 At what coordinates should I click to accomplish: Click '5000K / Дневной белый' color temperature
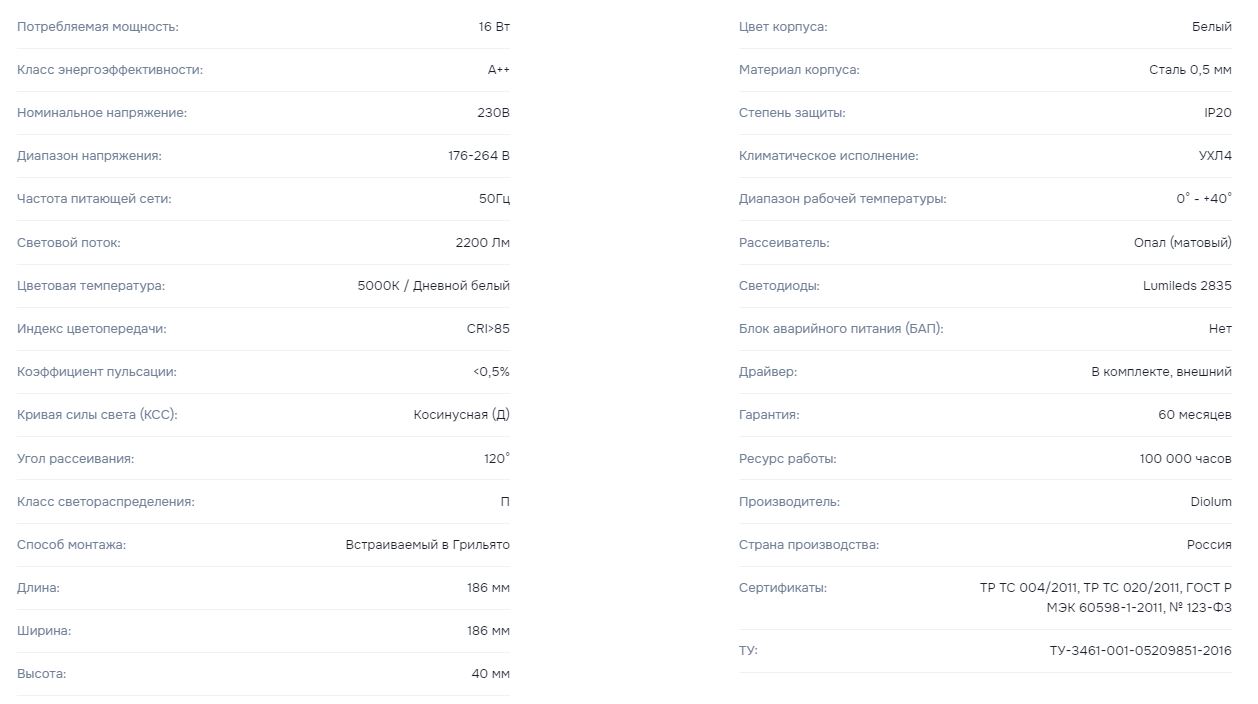[433, 286]
